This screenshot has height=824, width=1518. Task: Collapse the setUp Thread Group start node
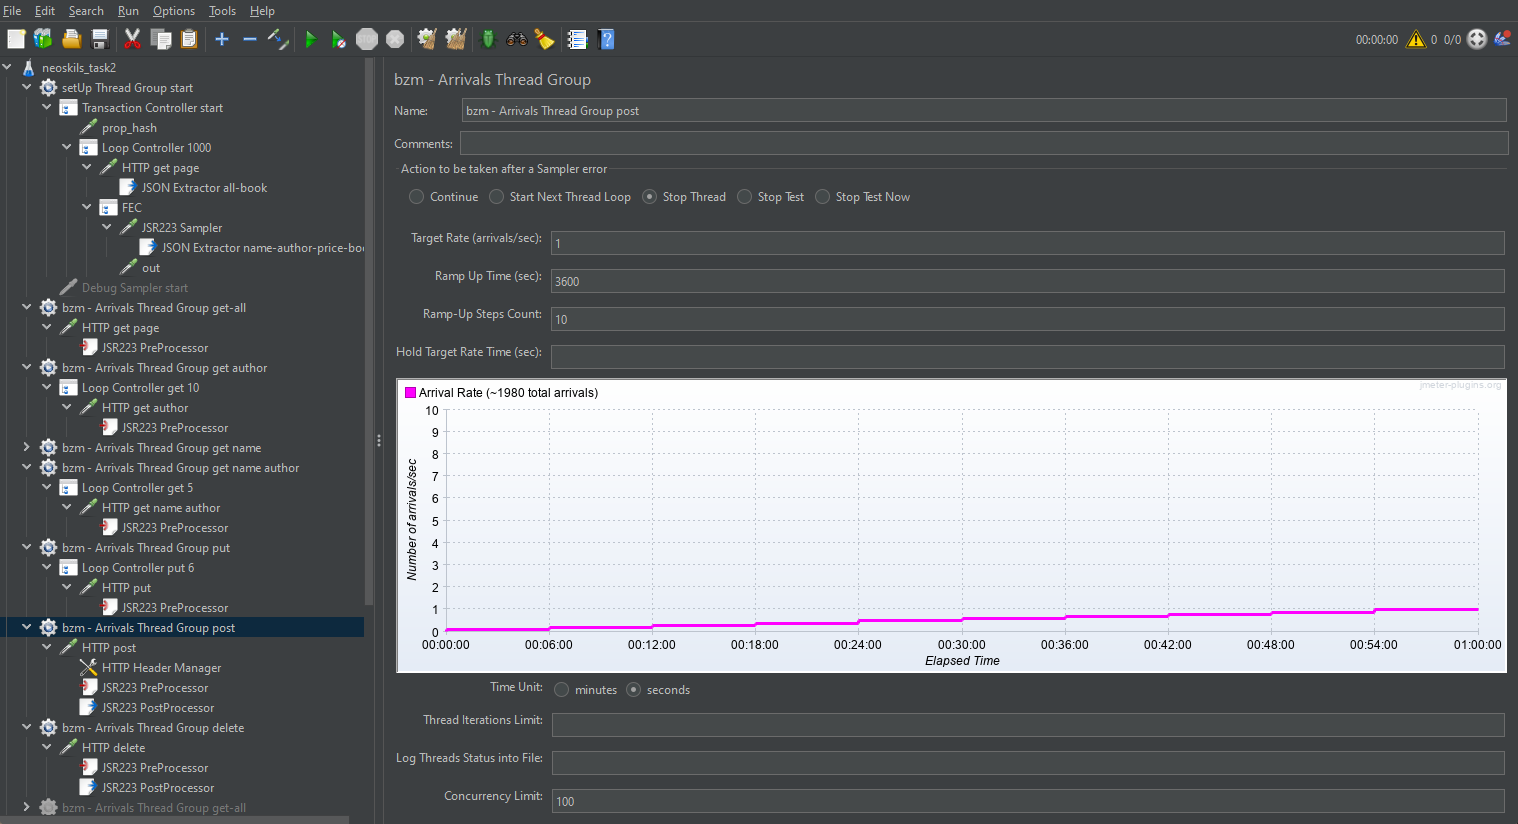coord(27,88)
